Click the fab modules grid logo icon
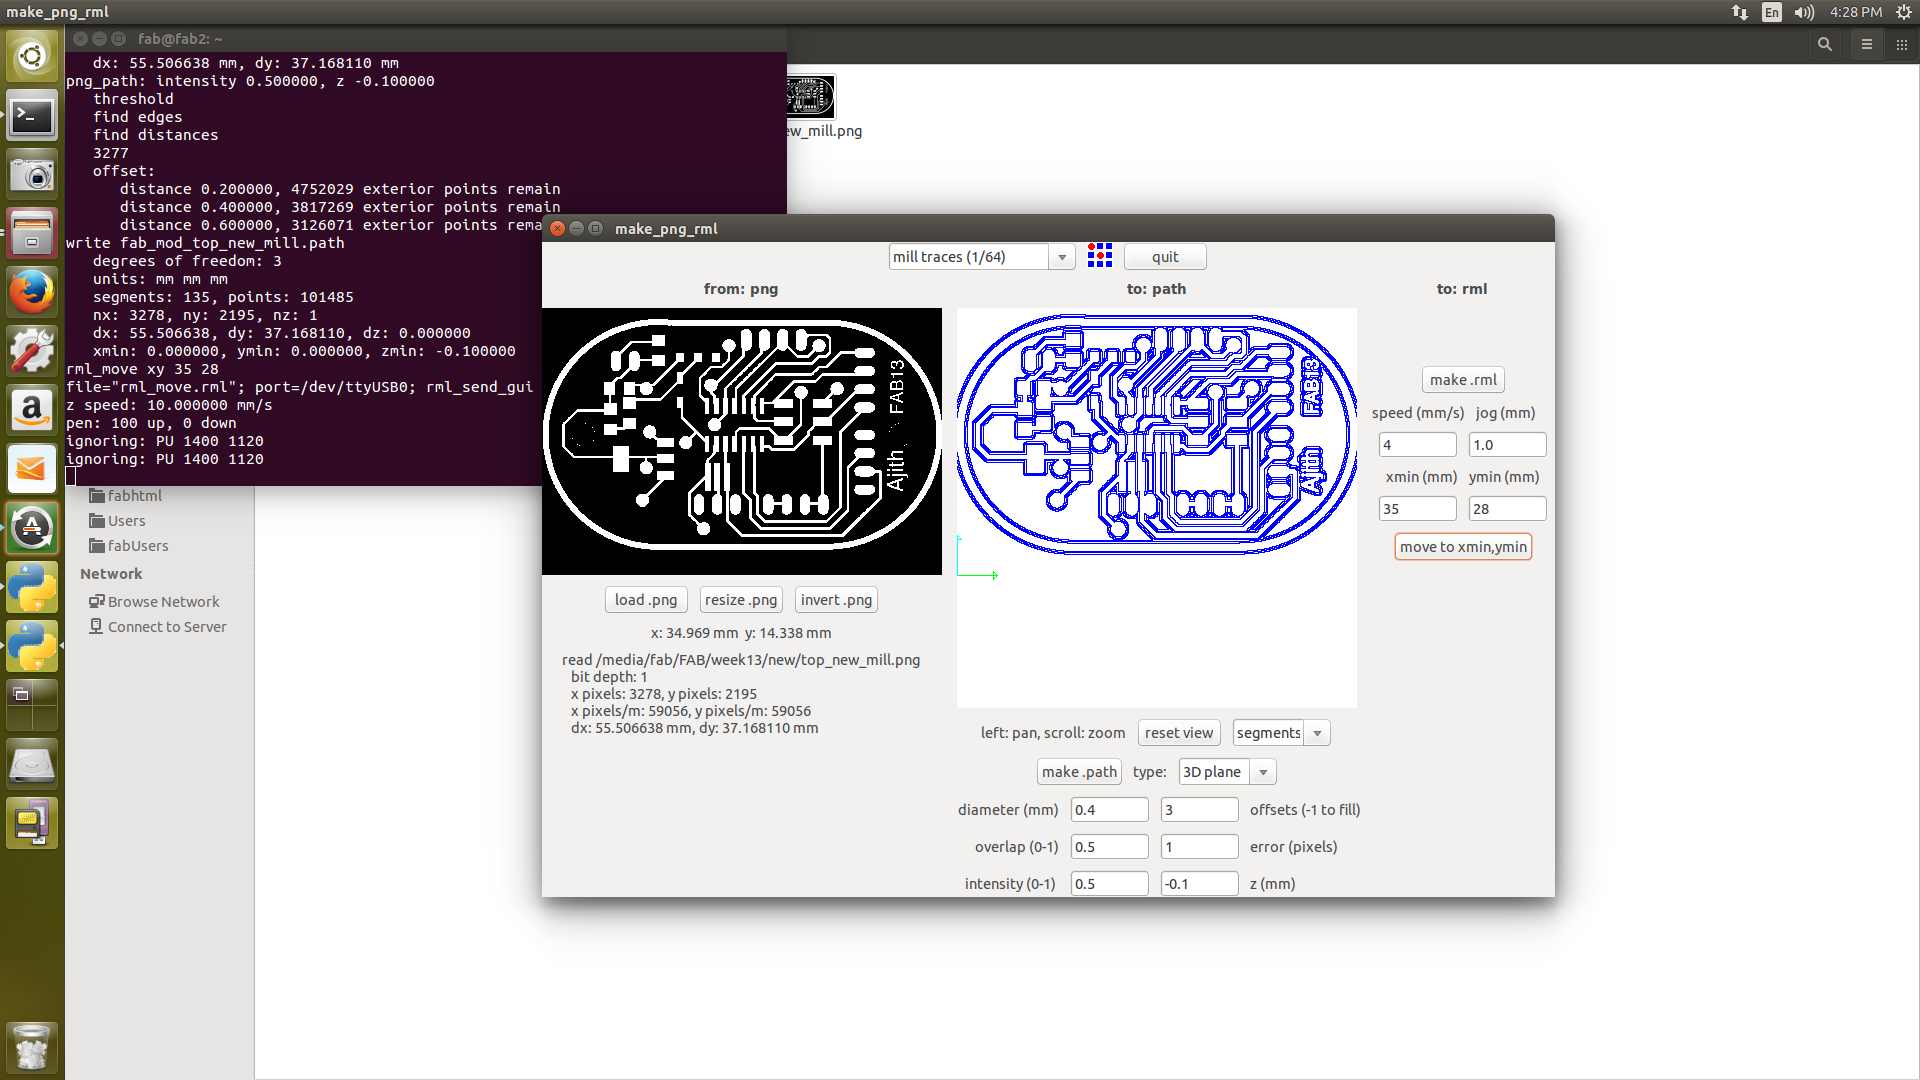Image resolution: width=1920 pixels, height=1080 pixels. (1100, 256)
